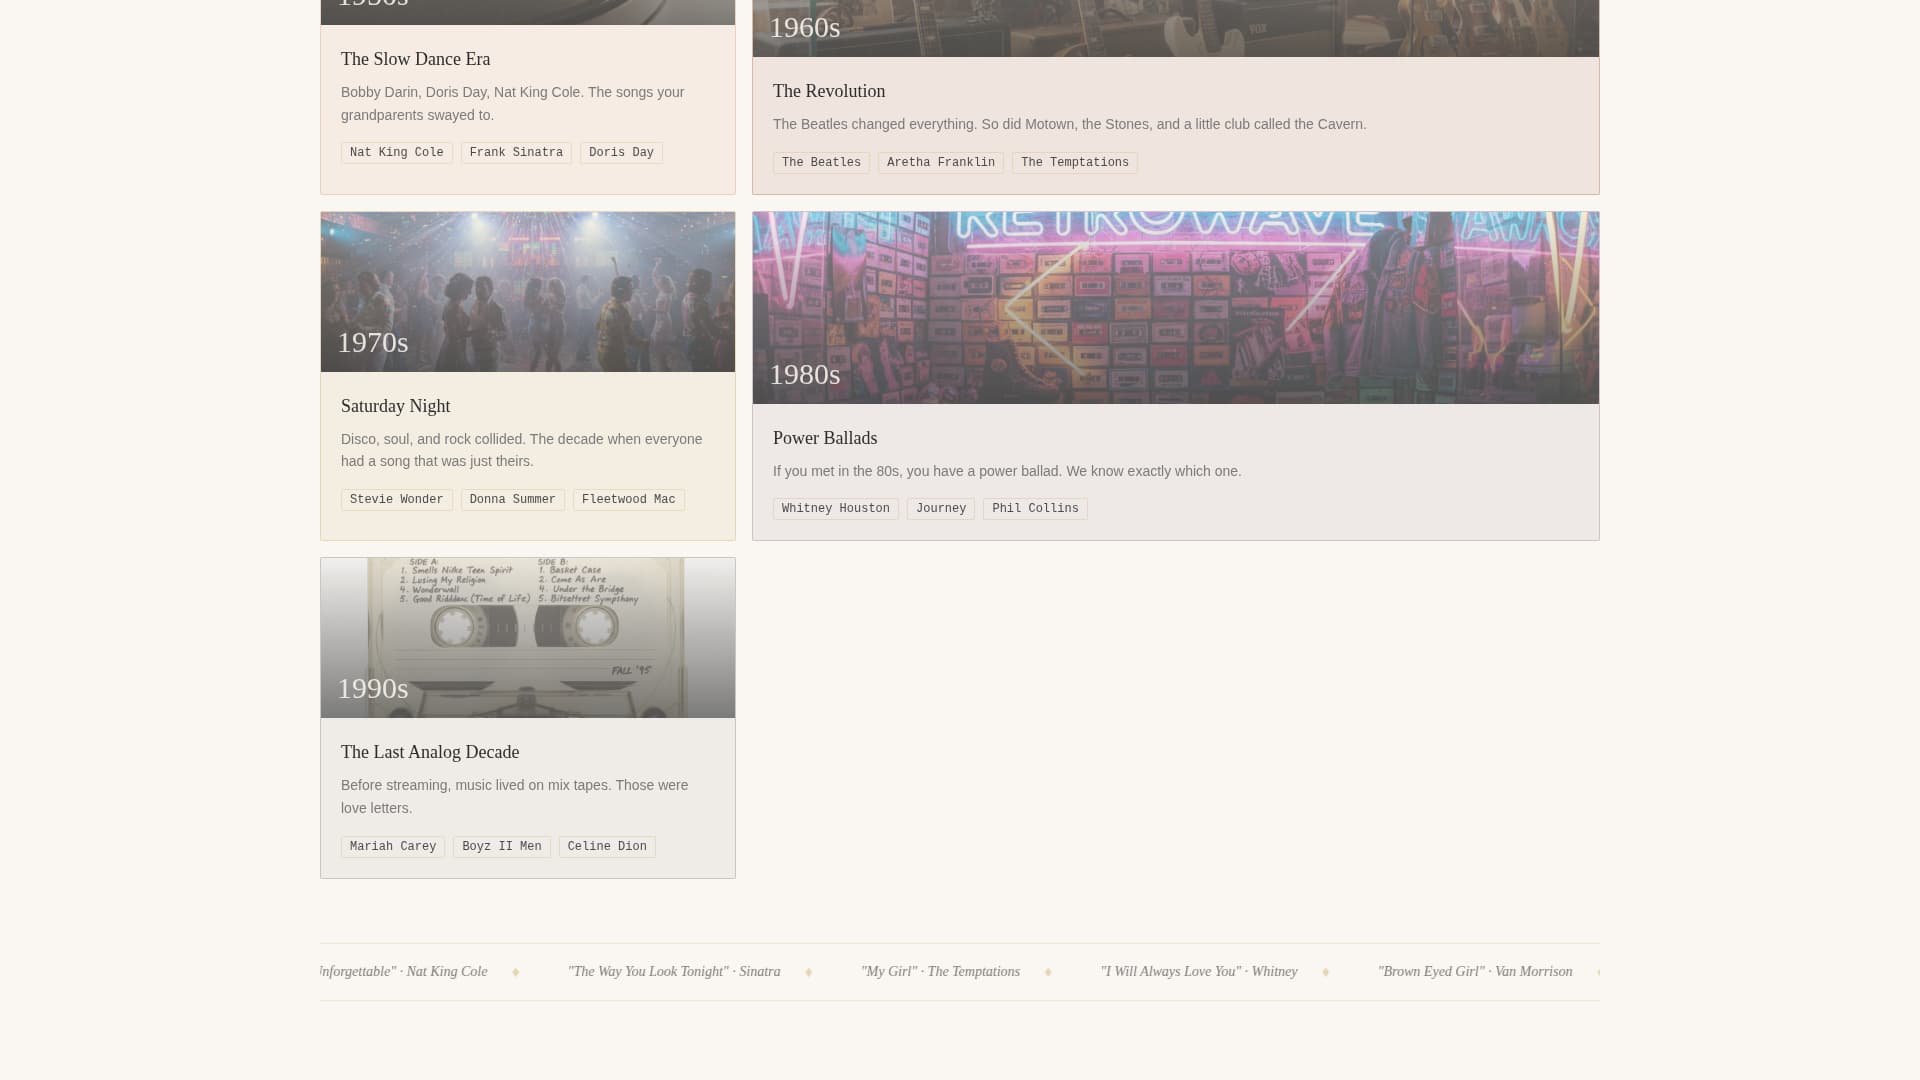Viewport: 1920px width, 1080px height.
Task: Click the Fleetwood Mac tag pill
Action: [628, 499]
